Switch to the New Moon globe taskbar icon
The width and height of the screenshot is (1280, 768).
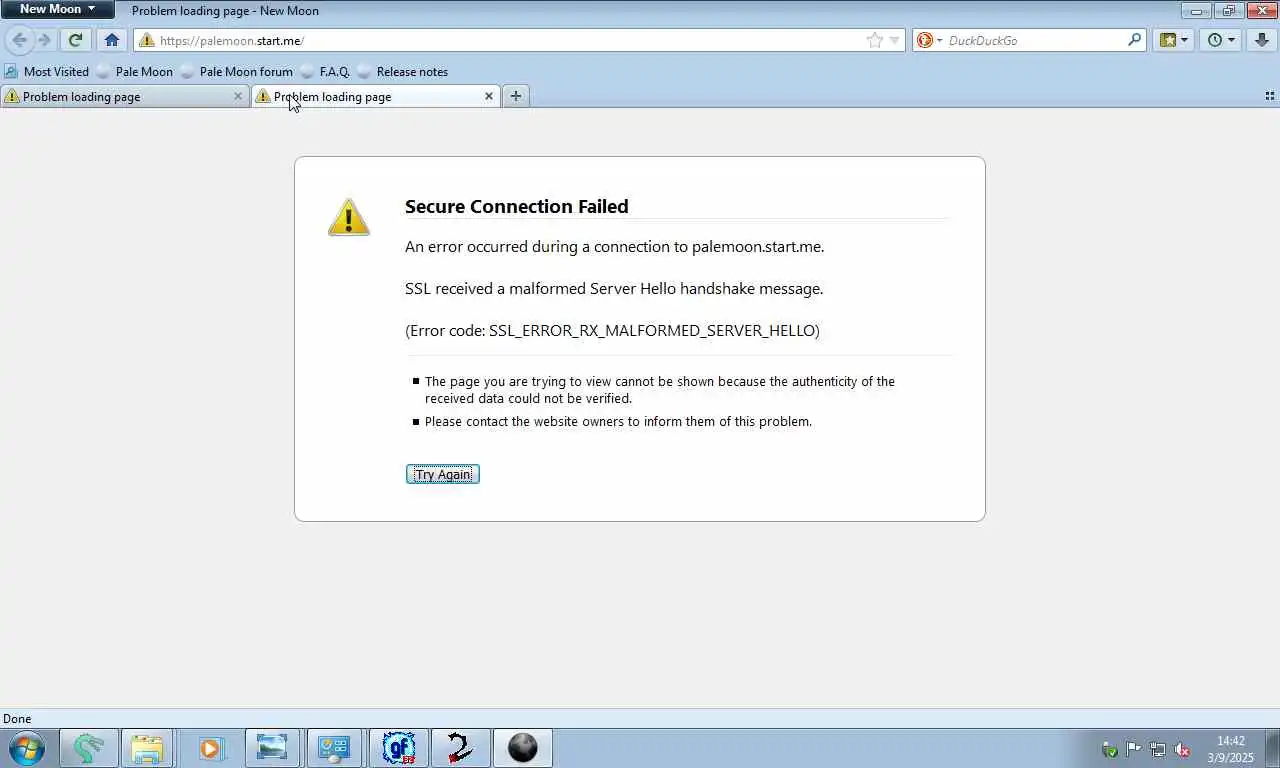click(x=523, y=748)
